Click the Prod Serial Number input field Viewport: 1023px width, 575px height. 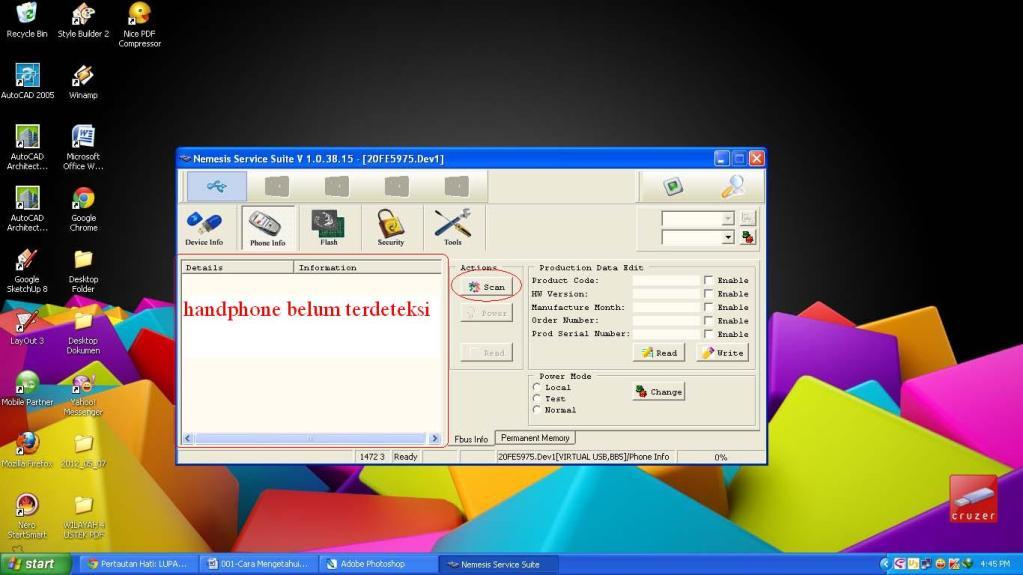click(x=666, y=334)
